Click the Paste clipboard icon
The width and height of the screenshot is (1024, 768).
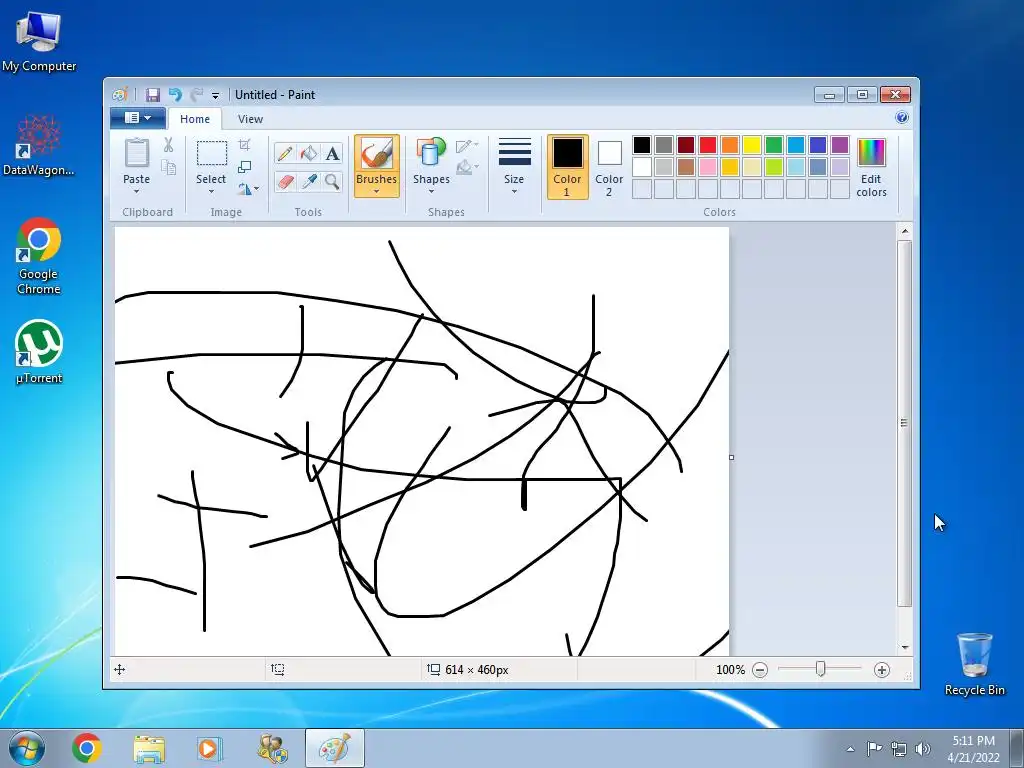pos(136,153)
